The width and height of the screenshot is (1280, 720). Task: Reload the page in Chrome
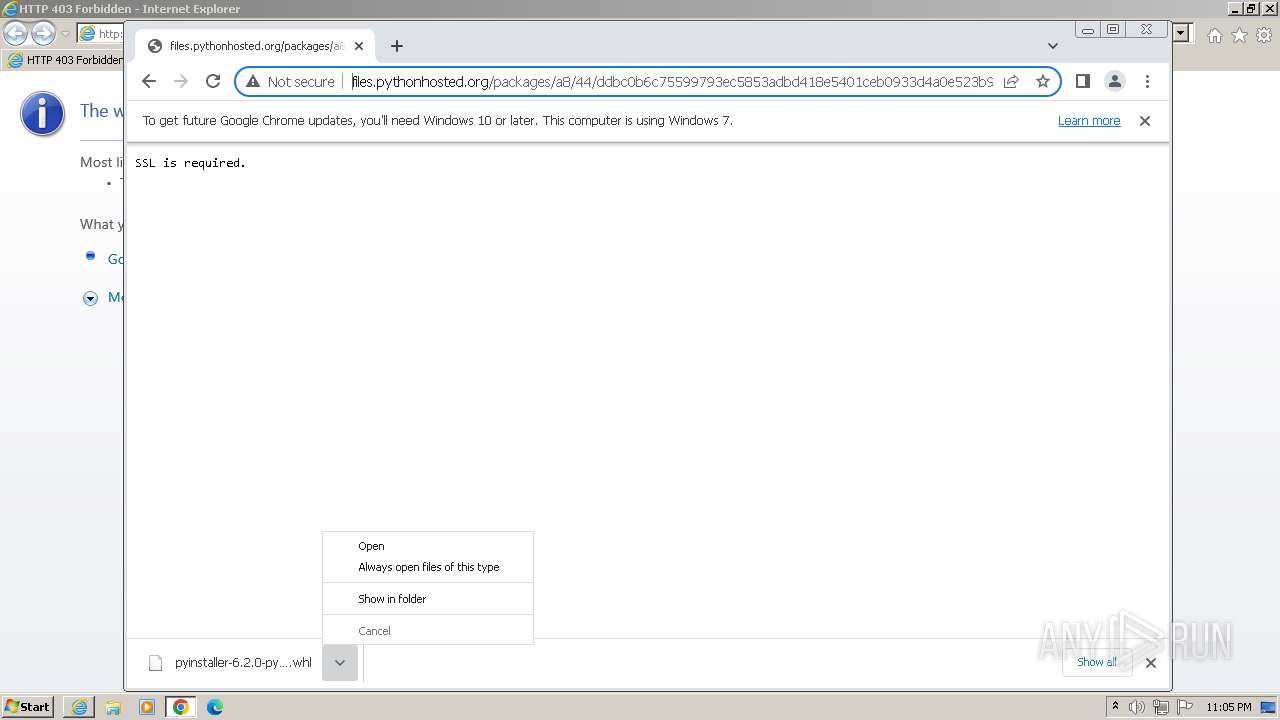click(213, 82)
